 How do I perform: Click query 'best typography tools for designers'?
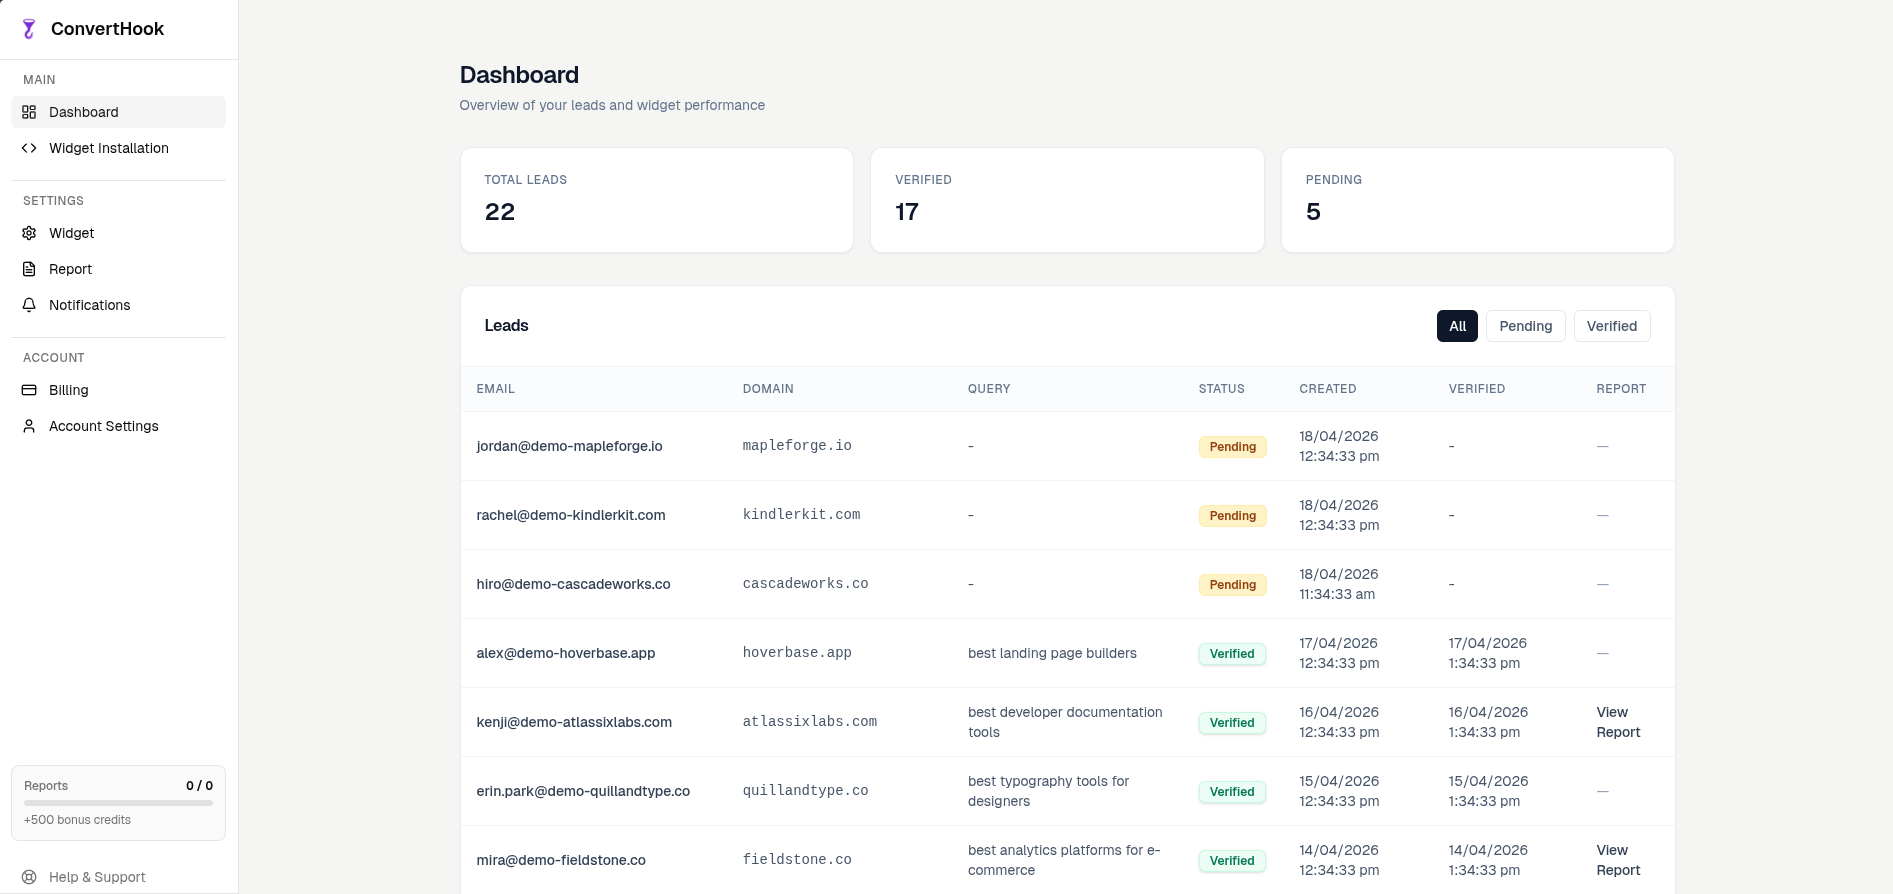click(x=1048, y=791)
